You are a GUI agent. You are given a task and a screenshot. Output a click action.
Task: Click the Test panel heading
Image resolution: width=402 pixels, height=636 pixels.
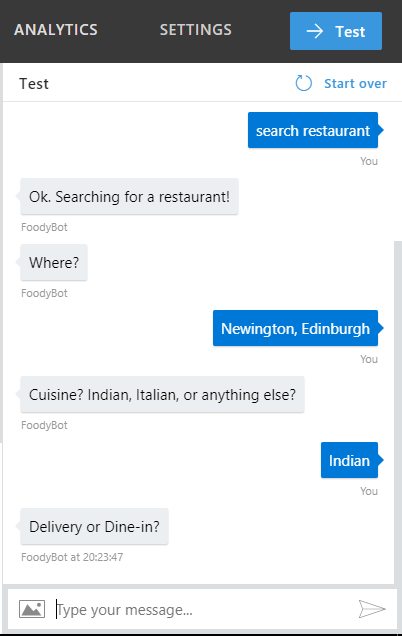pos(34,84)
